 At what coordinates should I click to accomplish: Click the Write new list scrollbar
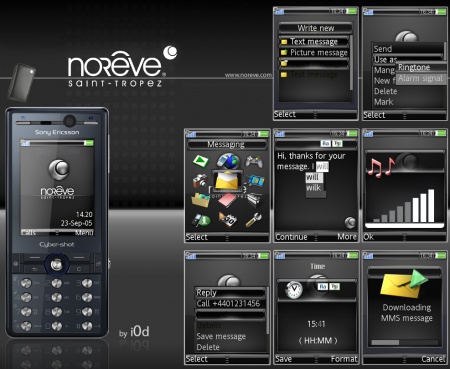point(351,62)
